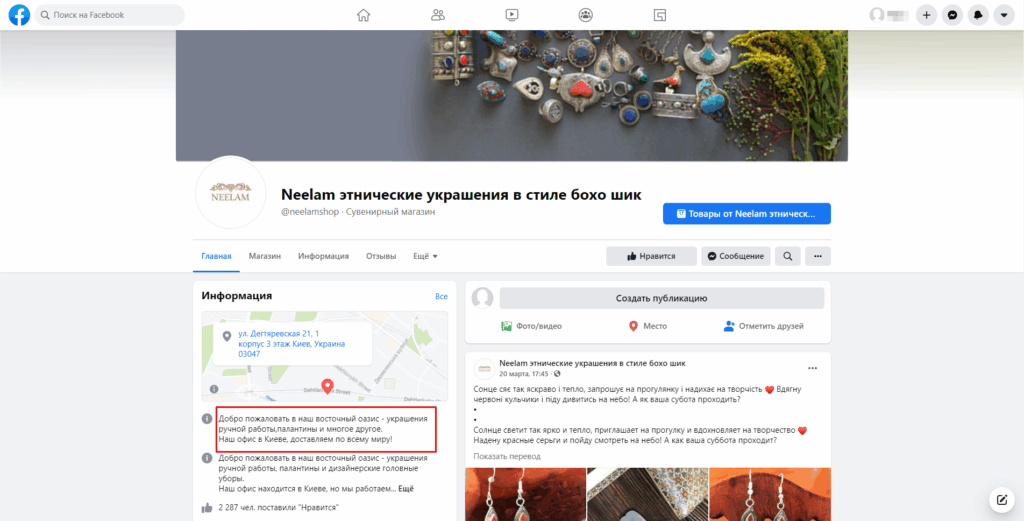This screenshot has width=1024, height=521.
Task: Expand the account dropdown arrow
Action: 1004,15
